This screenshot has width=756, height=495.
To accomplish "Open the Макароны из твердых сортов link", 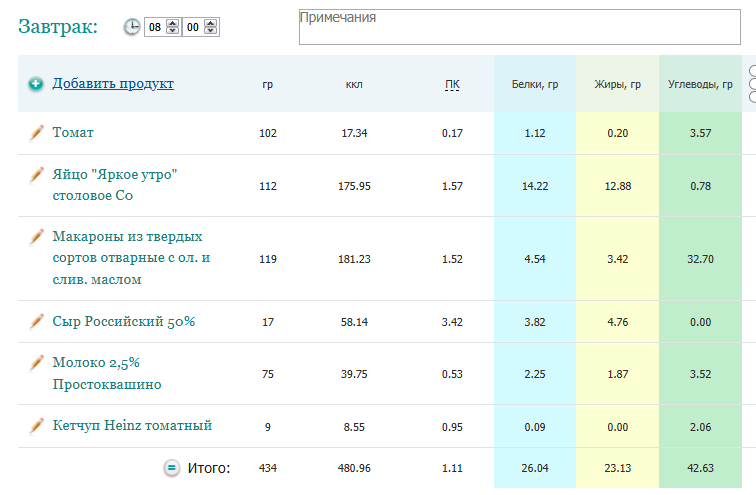I will click(131, 258).
